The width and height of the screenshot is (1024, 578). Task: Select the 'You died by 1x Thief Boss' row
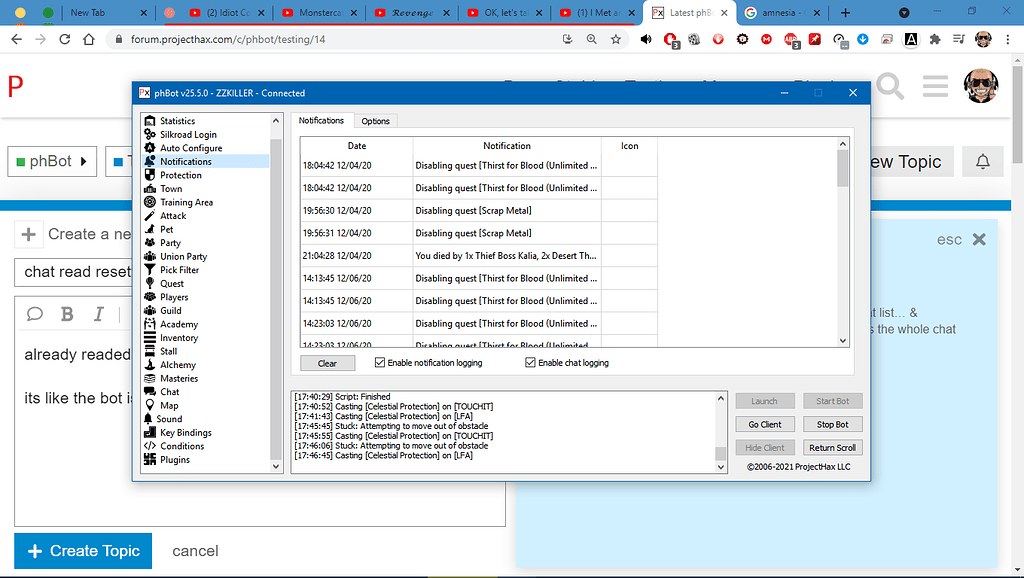click(479, 255)
